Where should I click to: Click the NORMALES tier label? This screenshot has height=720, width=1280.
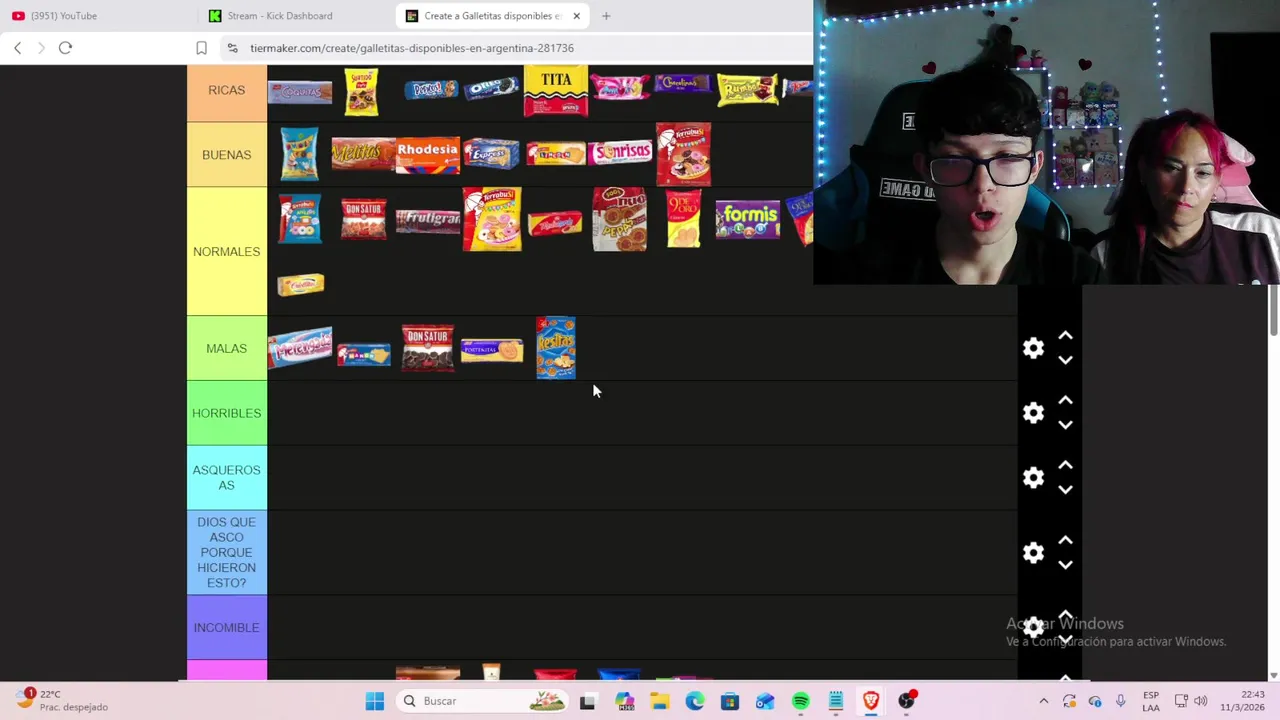pos(227,252)
